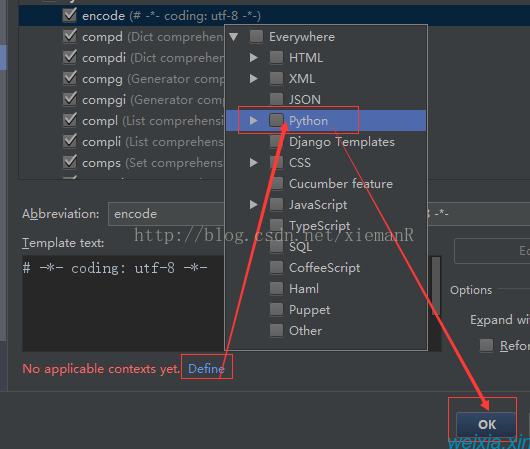
Task: Select the CoffeeScript context entry
Action: 324,268
